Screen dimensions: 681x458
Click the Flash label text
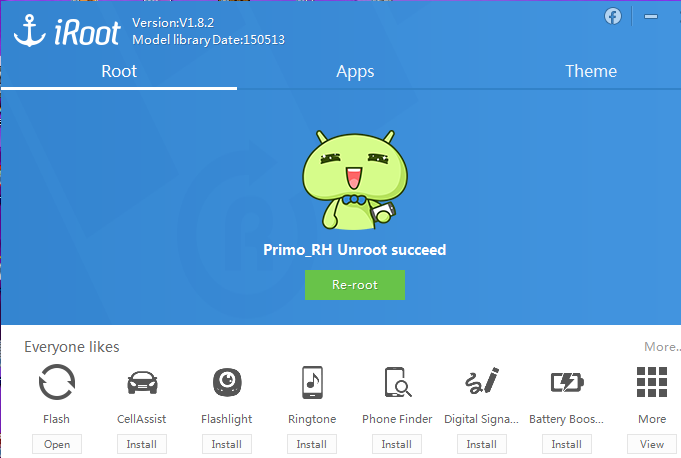click(56, 419)
